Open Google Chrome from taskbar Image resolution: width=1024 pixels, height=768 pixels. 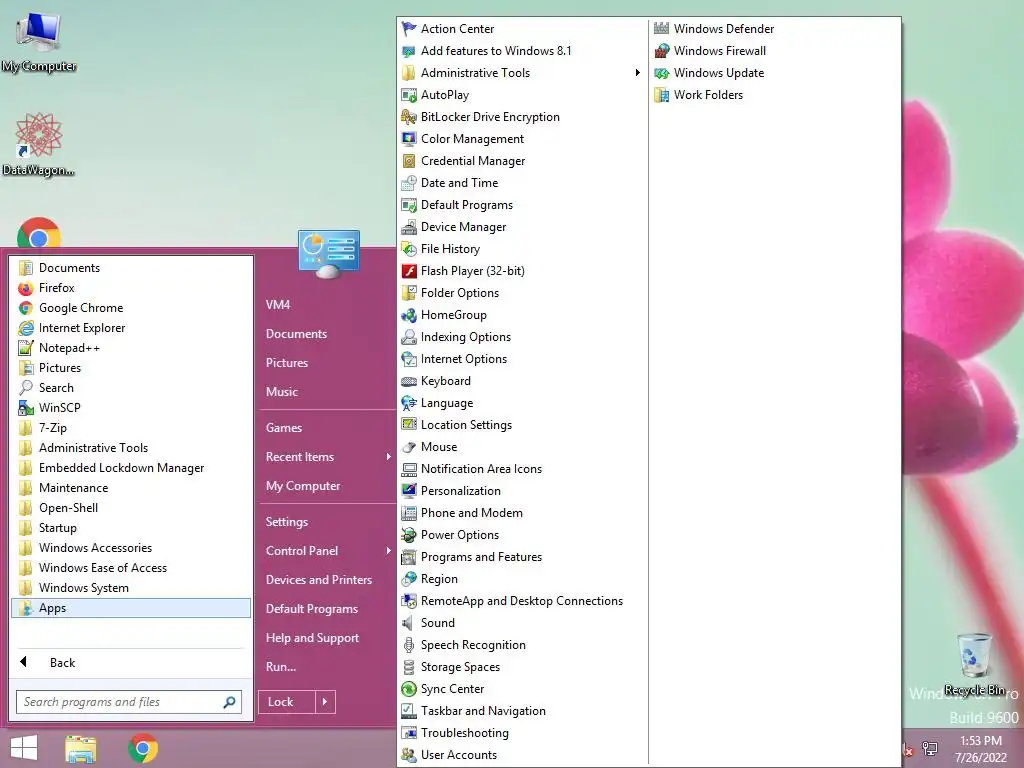(x=143, y=748)
